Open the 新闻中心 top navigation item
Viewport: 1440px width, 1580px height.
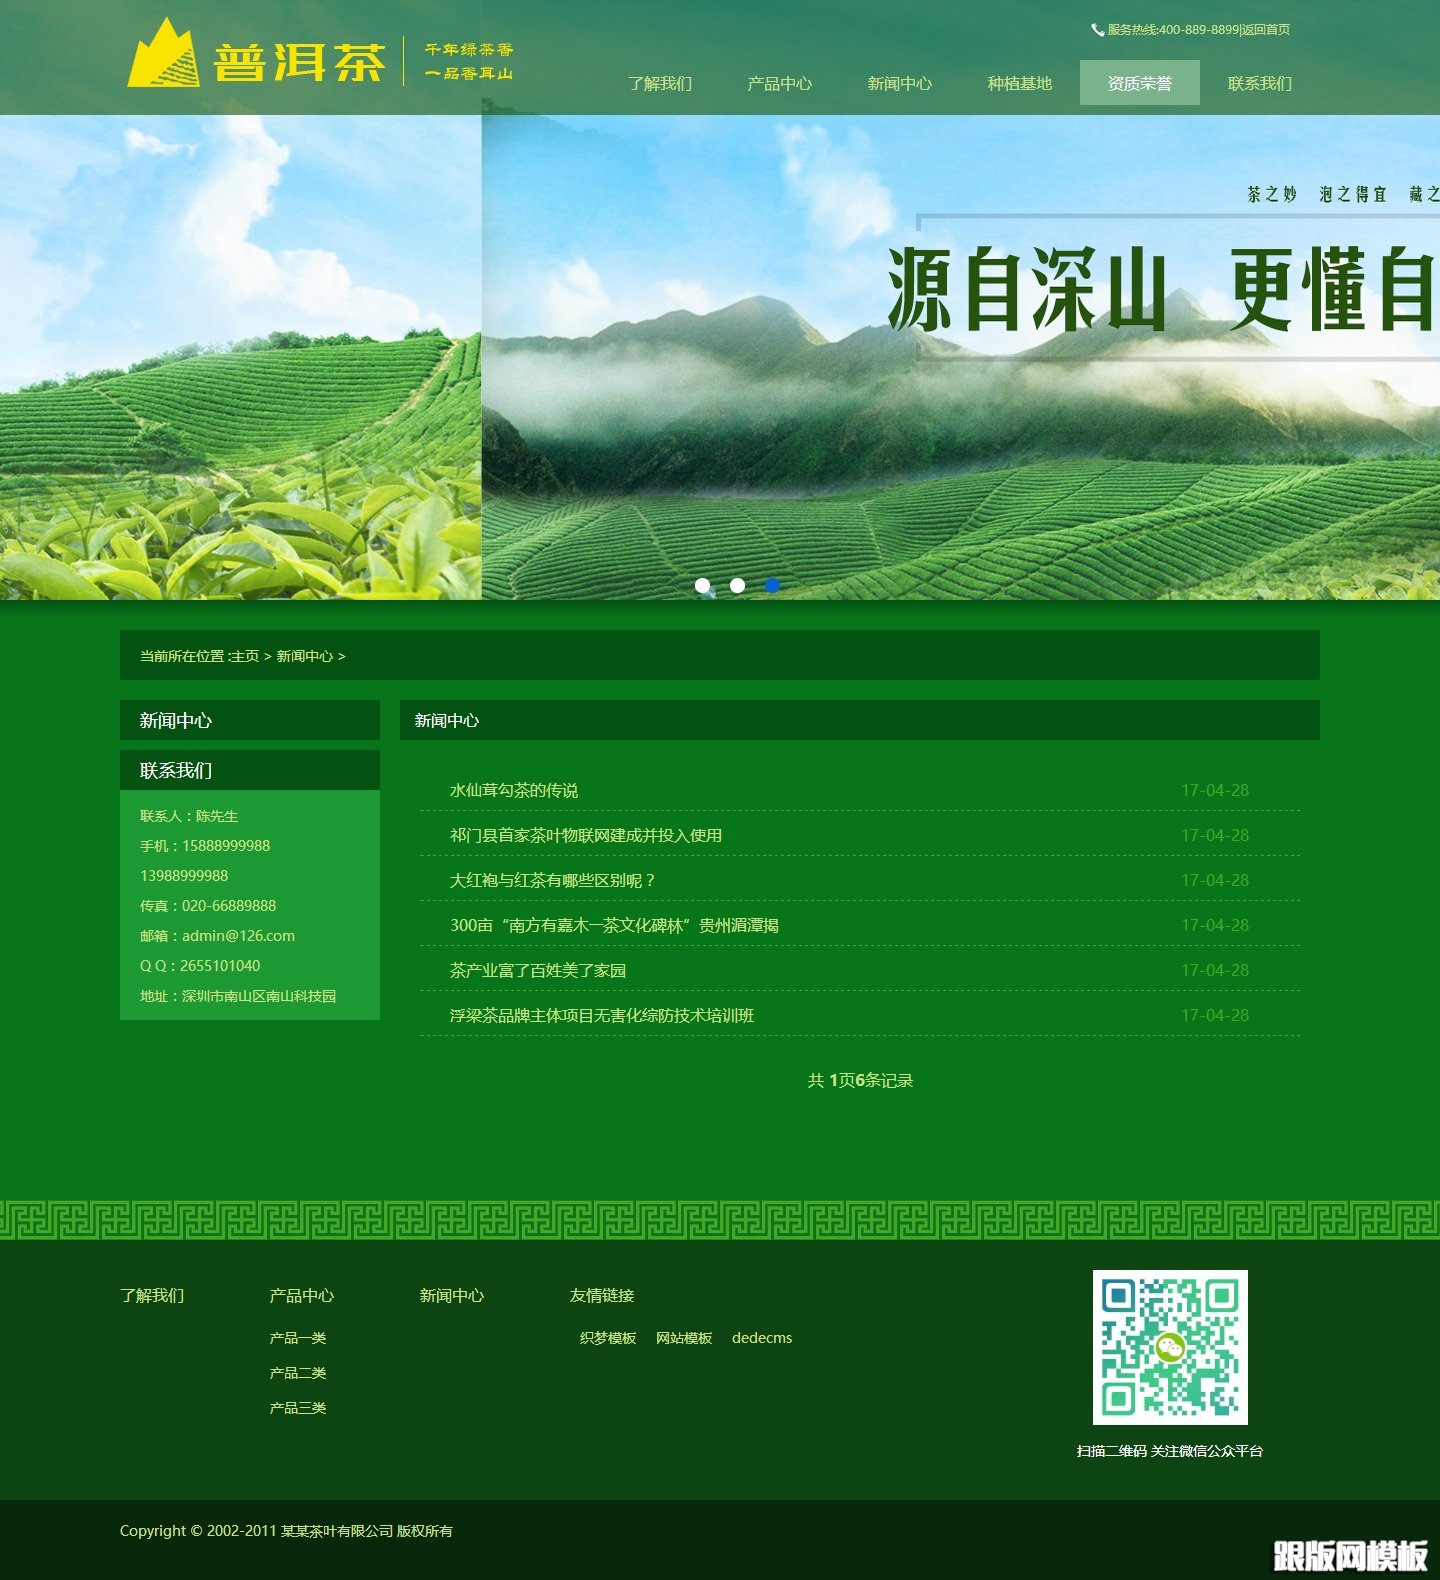click(x=900, y=83)
